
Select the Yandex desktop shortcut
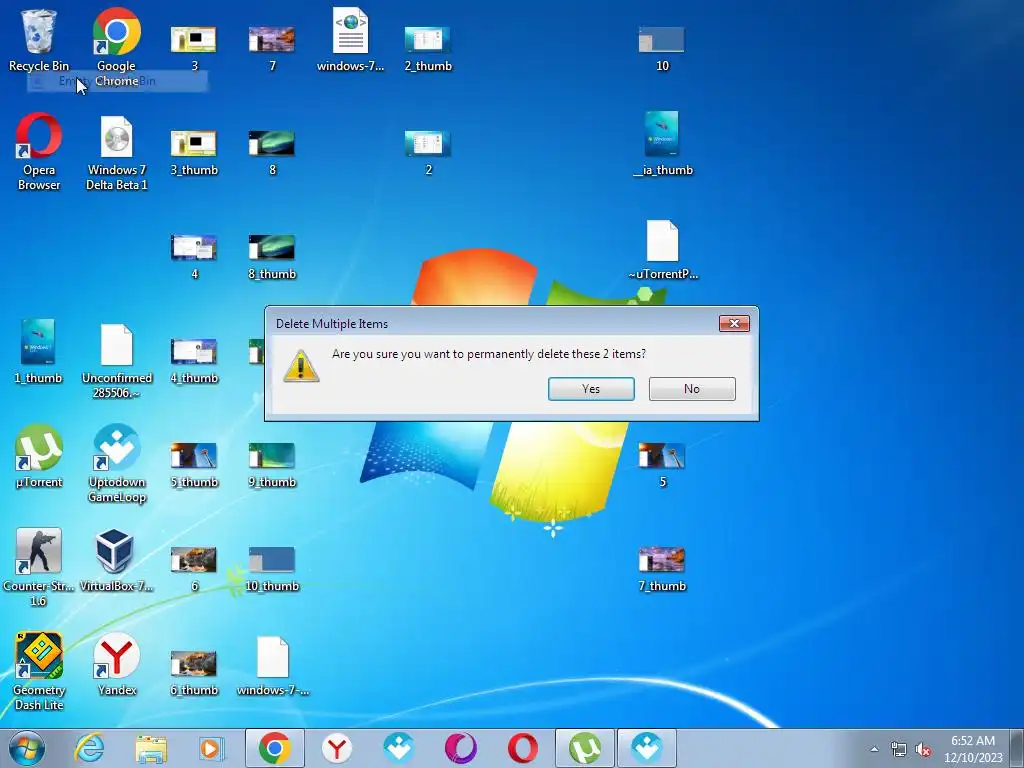pos(117,664)
